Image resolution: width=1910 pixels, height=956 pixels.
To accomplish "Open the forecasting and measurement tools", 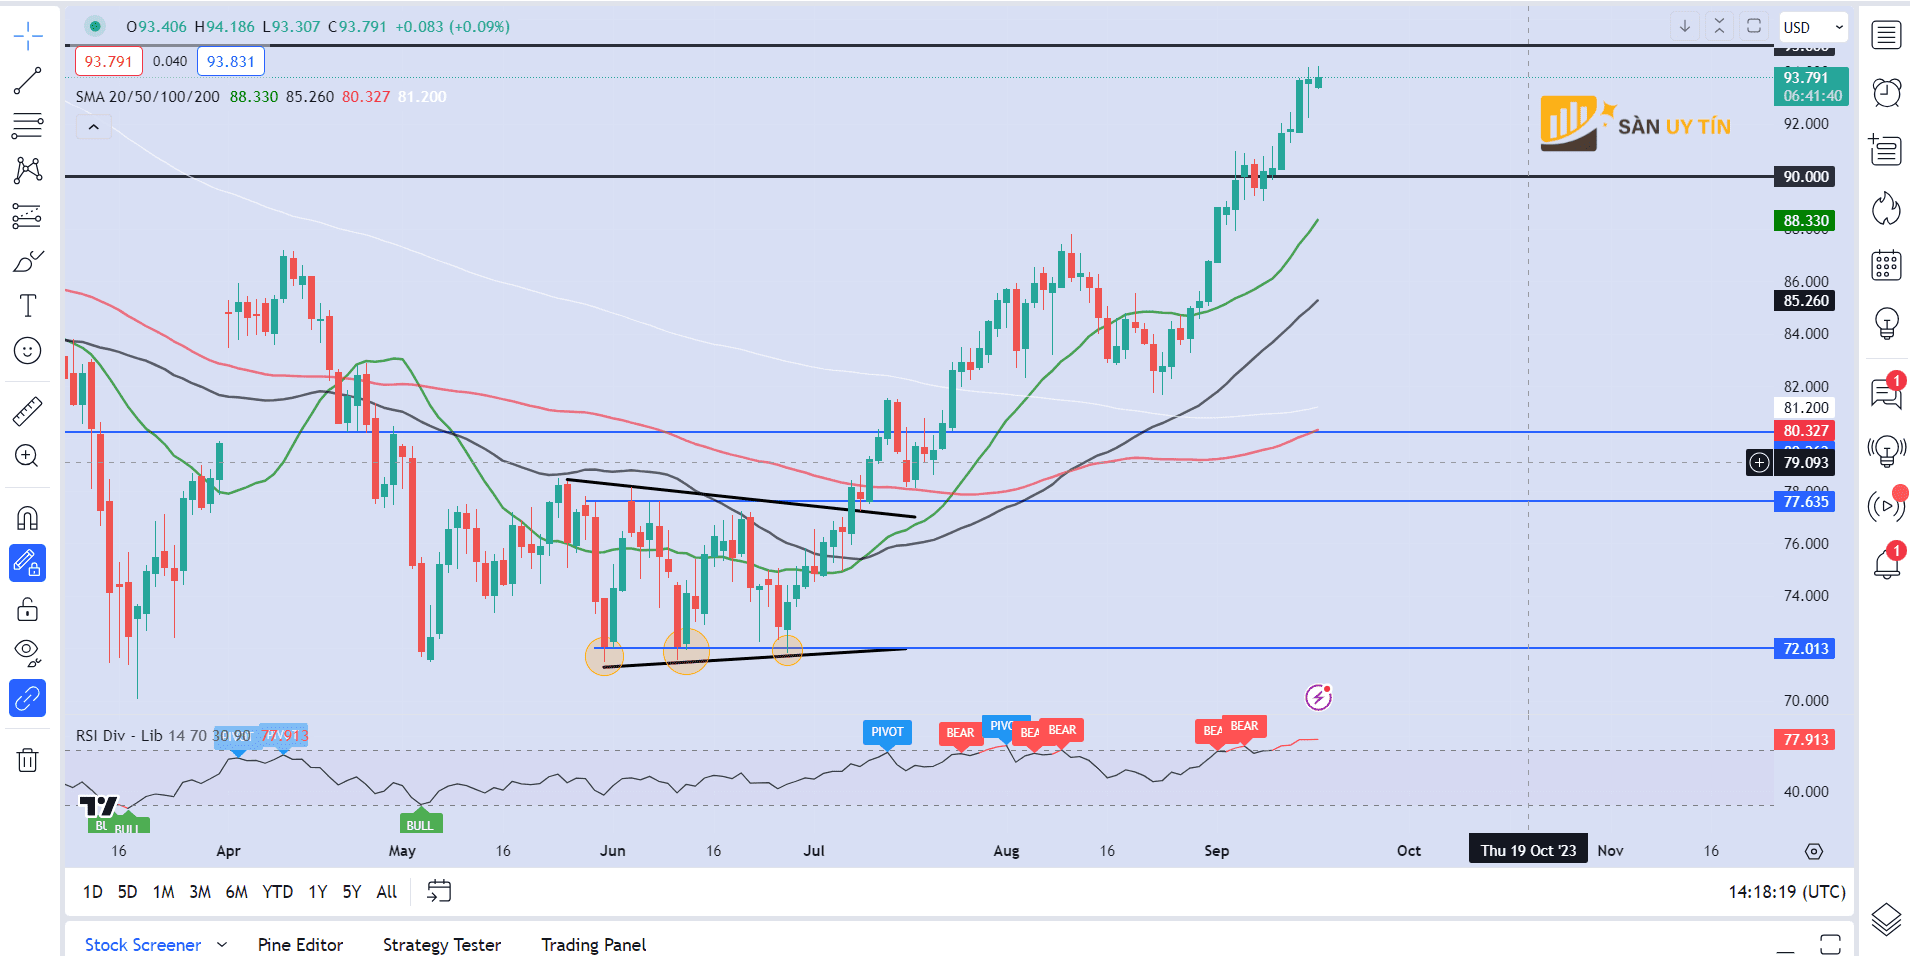I will coord(28,215).
